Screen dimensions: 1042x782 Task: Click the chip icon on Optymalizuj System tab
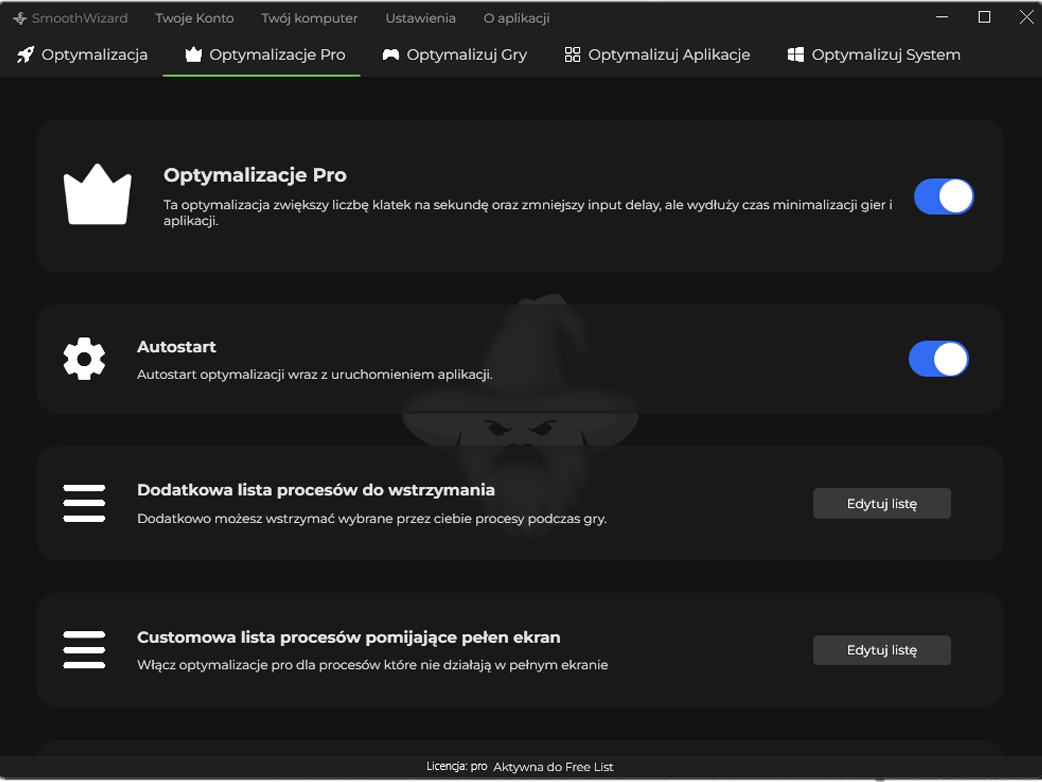point(796,55)
